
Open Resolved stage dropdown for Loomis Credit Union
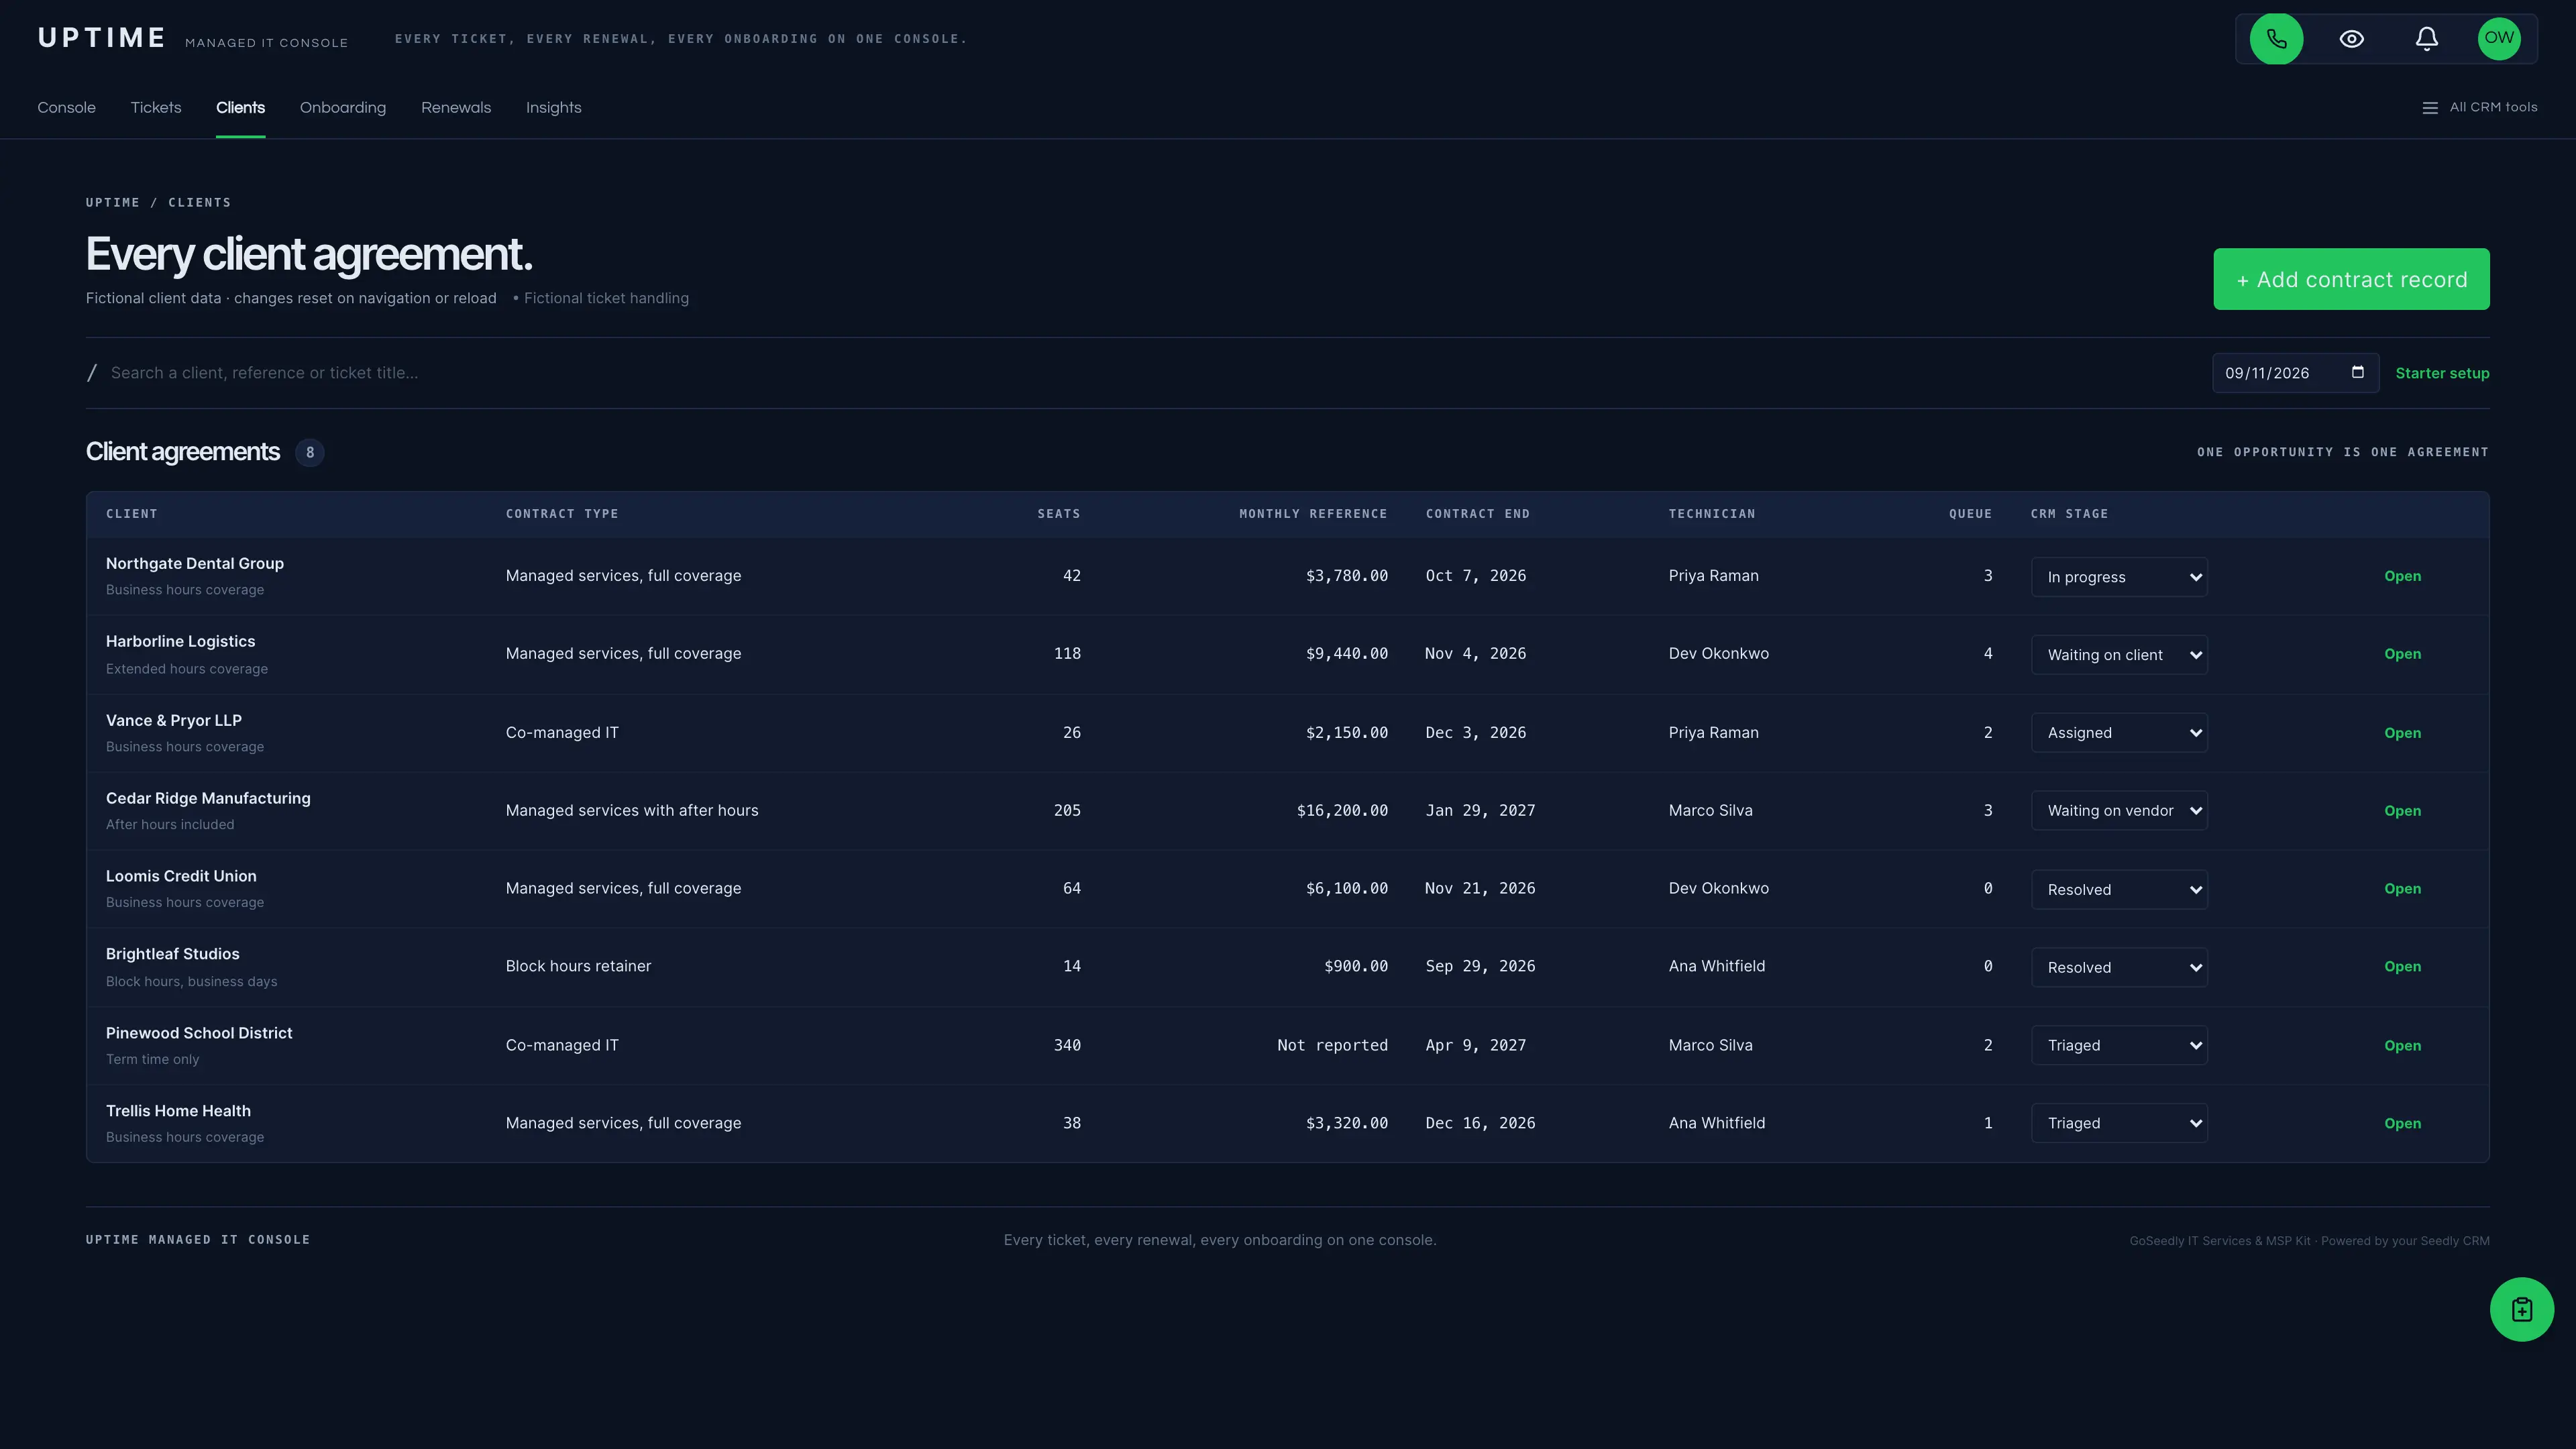(2119, 889)
